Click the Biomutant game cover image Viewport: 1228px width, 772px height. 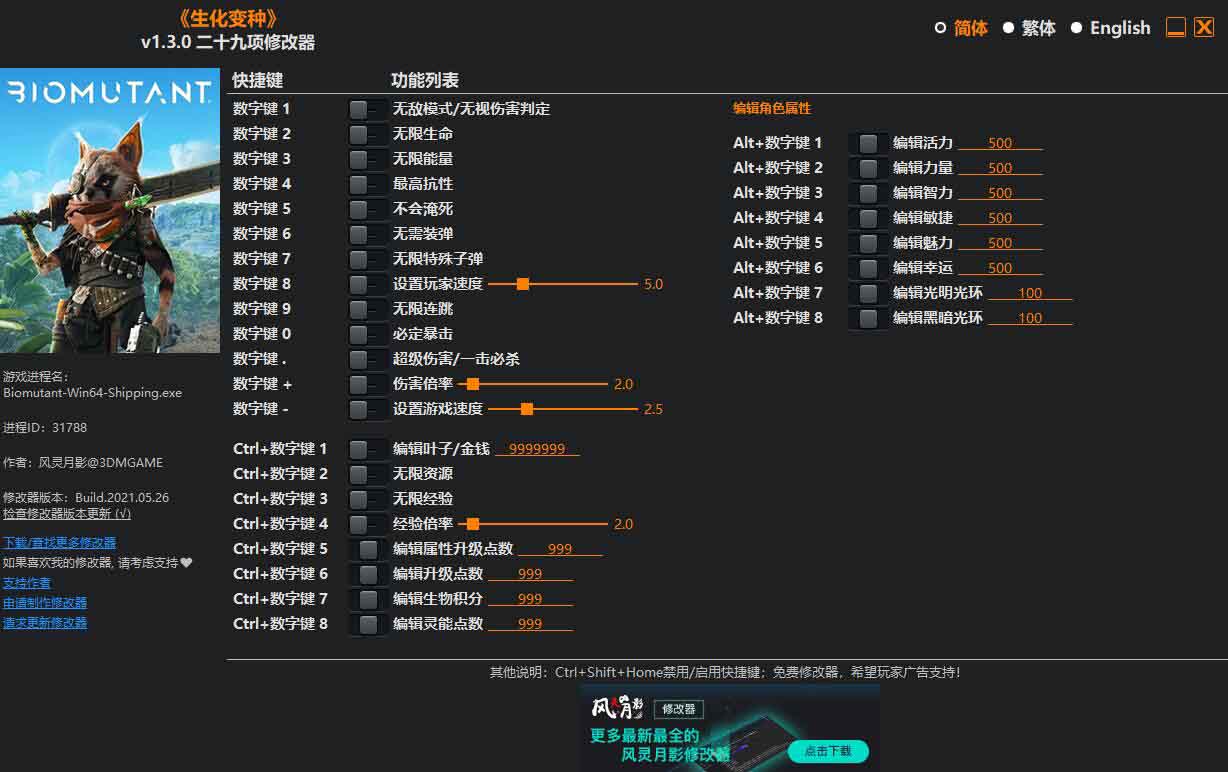[110, 211]
